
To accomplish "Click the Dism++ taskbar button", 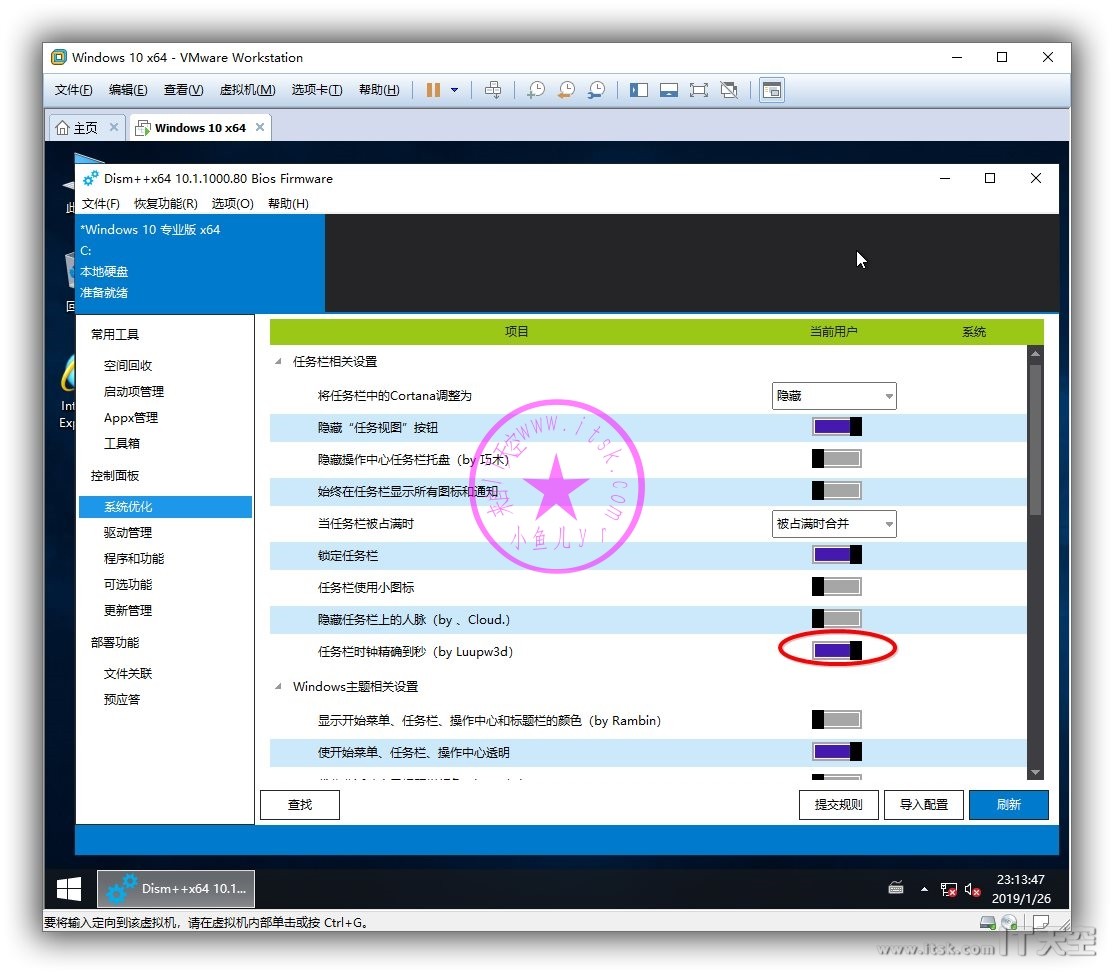I will point(175,889).
